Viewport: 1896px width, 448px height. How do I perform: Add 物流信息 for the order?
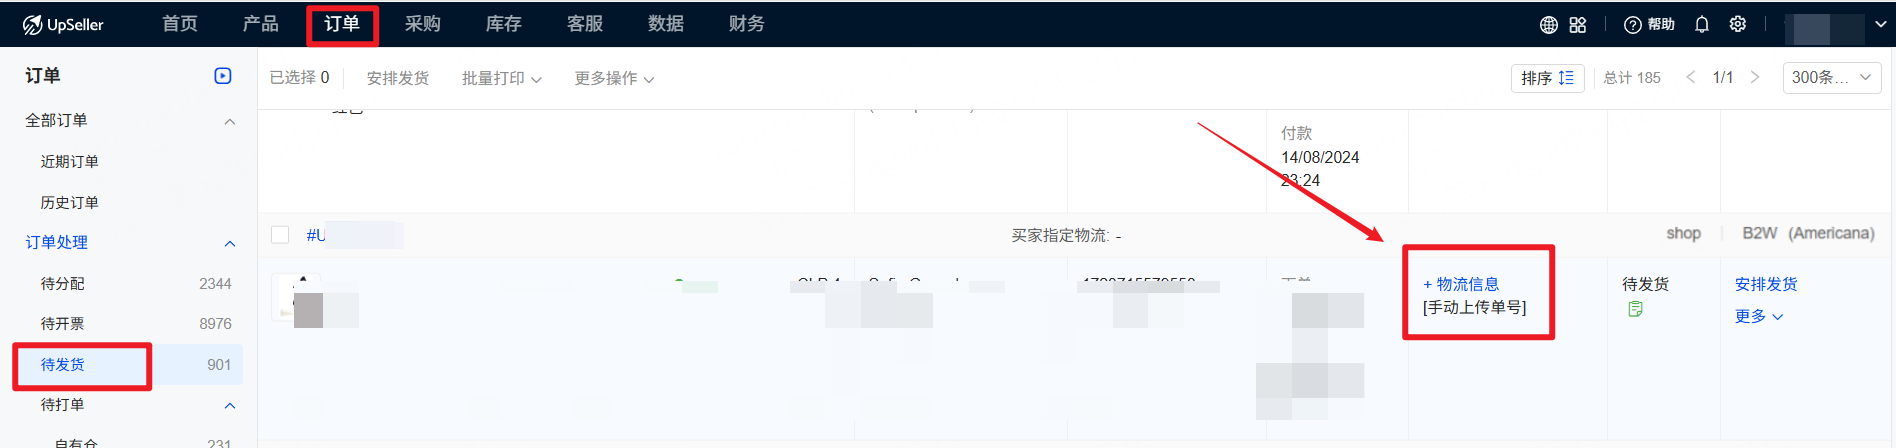click(x=1461, y=284)
